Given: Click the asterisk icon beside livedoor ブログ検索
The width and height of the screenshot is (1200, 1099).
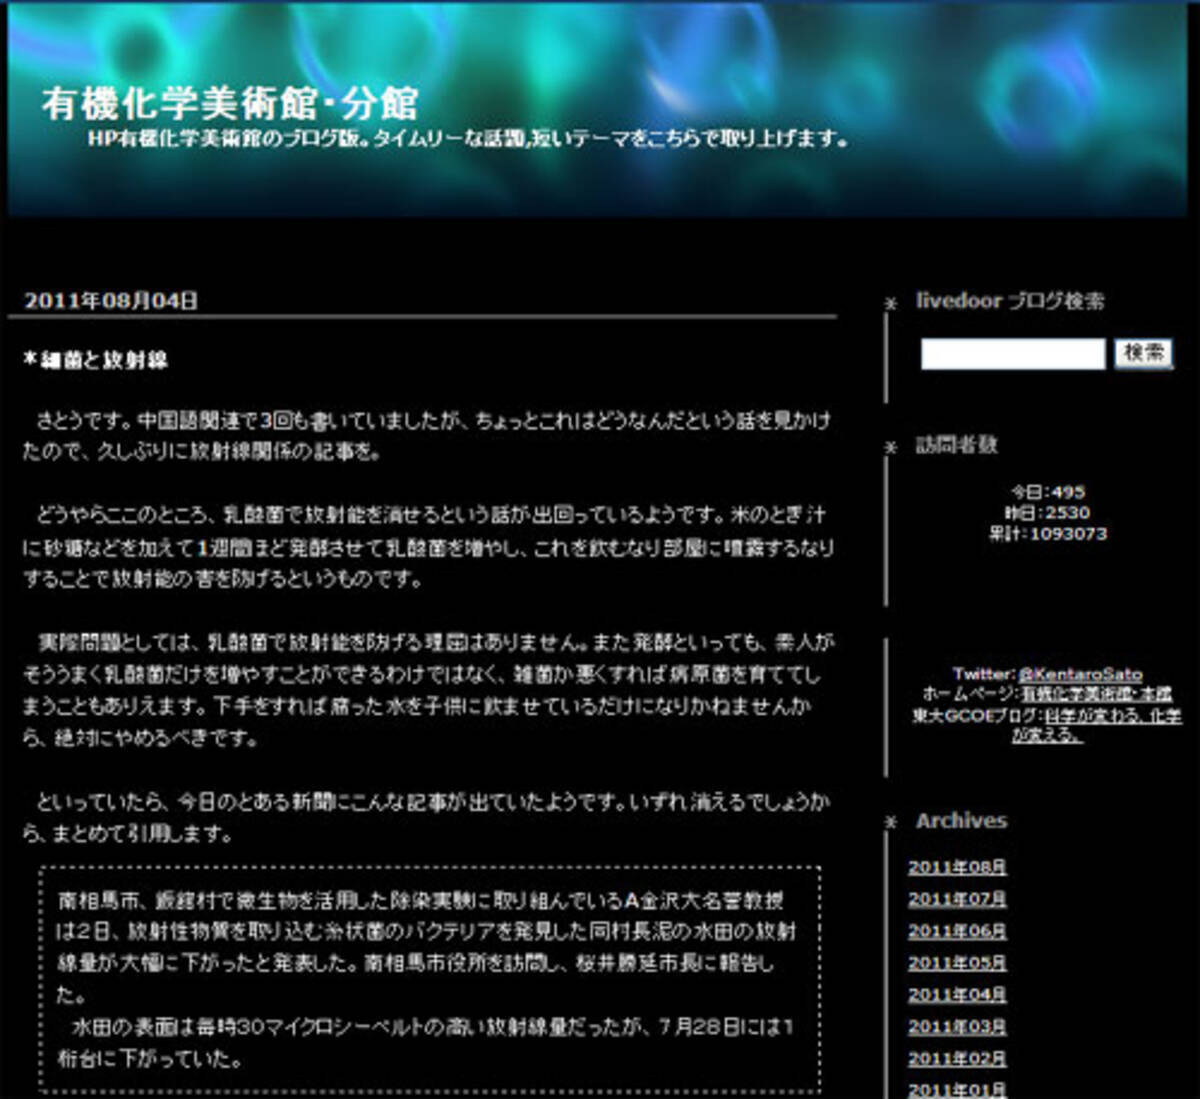Looking at the screenshot, I should (891, 303).
